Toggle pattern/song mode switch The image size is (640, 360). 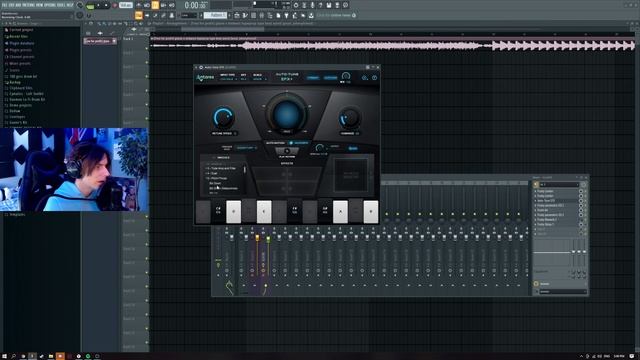tap(91, 7)
